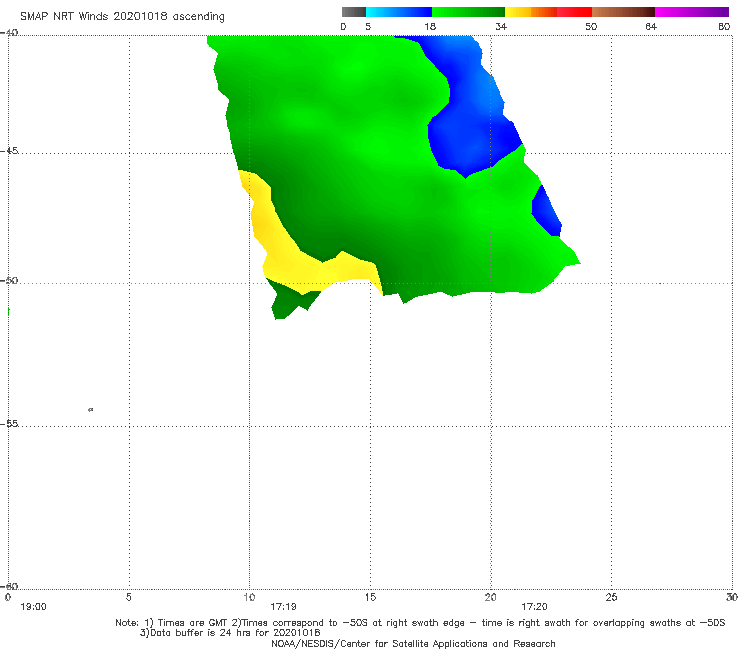Click the color bar label '80'
Image resolution: width=740 pixels, height=650 pixels.
[724, 26]
